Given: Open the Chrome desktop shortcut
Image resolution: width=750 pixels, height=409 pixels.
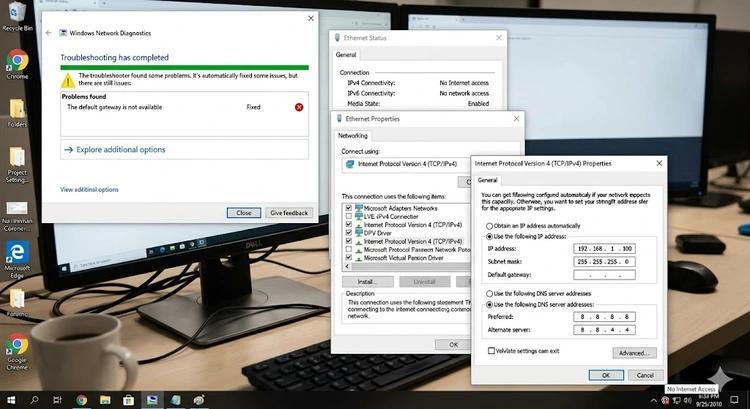Looking at the screenshot, I should (x=17, y=64).
